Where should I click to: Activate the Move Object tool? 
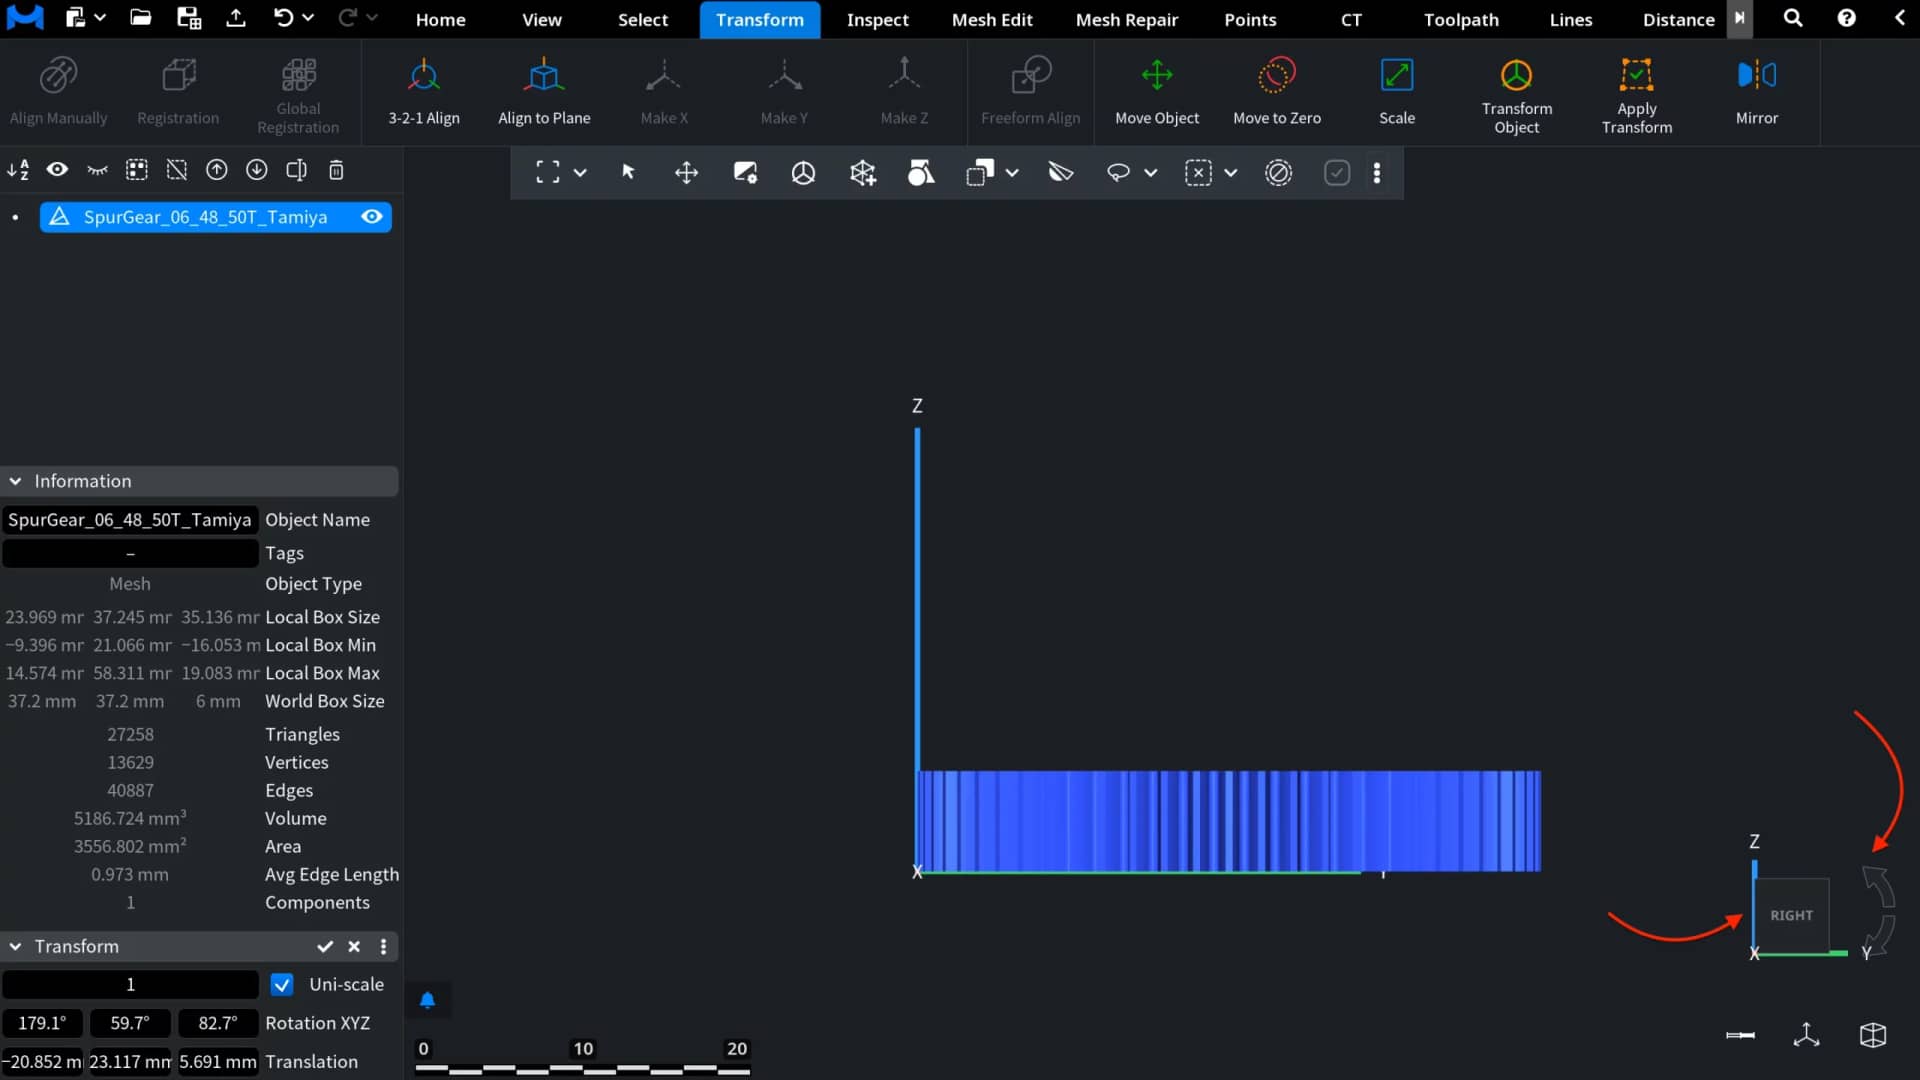pos(1157,92)
